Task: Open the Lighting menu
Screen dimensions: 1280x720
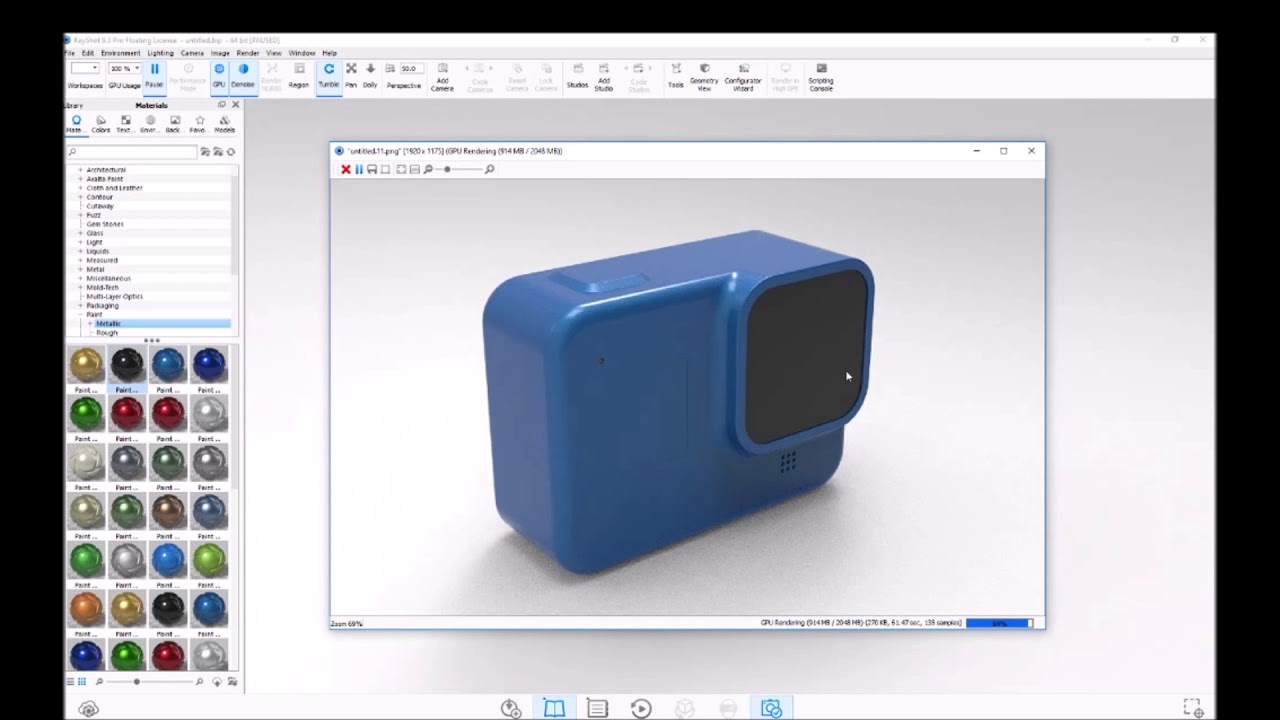Action: [160, 53]
